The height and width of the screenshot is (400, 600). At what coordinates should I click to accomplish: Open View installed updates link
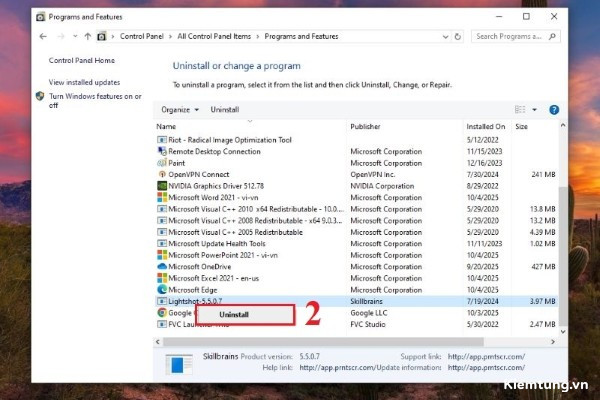click(84, 82)
